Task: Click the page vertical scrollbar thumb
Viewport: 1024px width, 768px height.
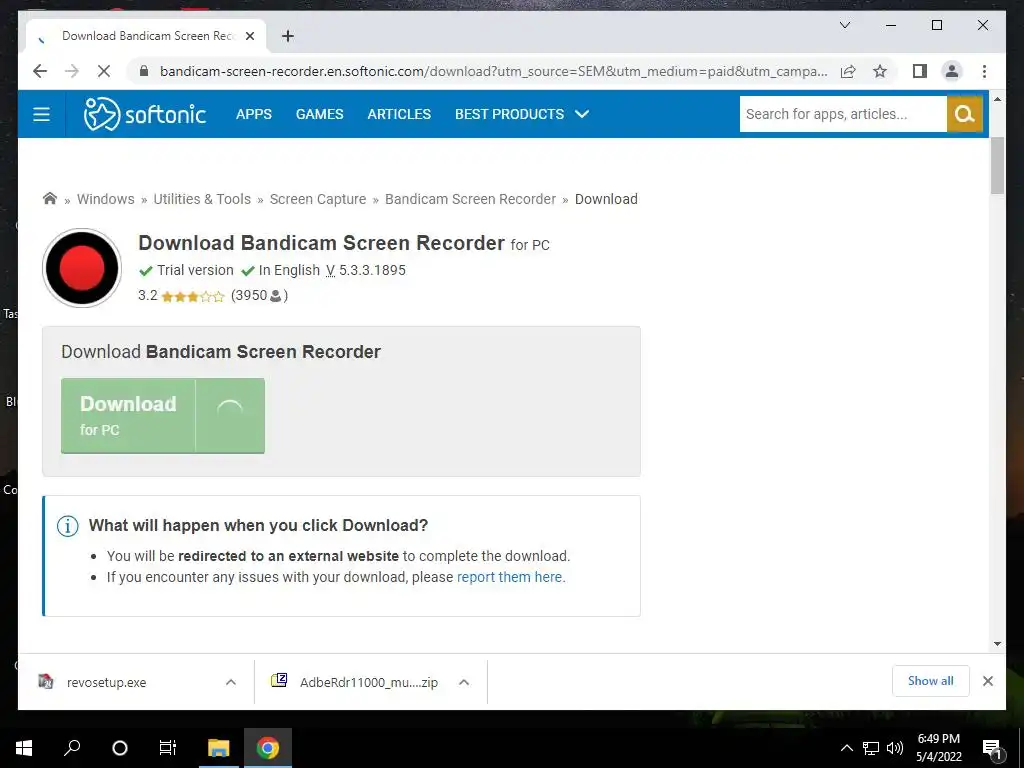Action: [x=997, y=166]
